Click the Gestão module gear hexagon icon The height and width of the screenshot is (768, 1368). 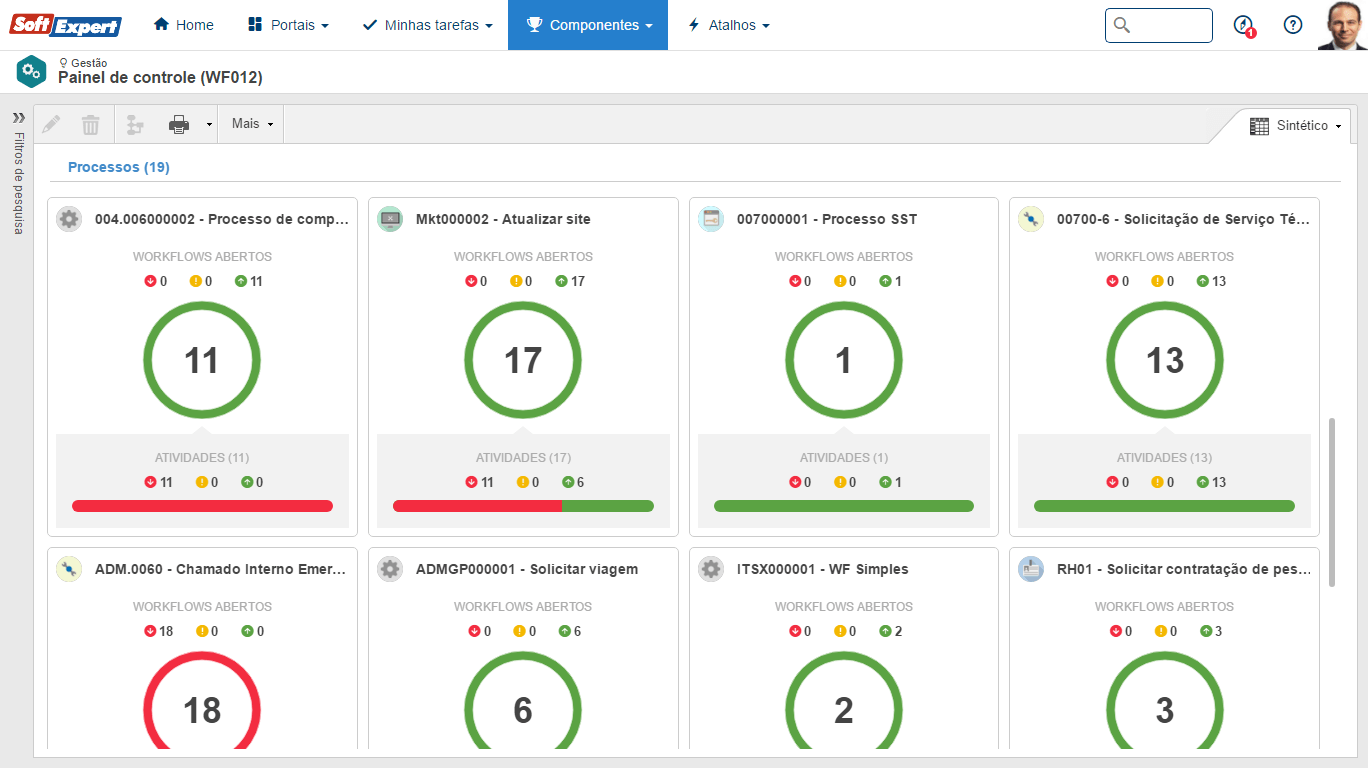(31, 71)
